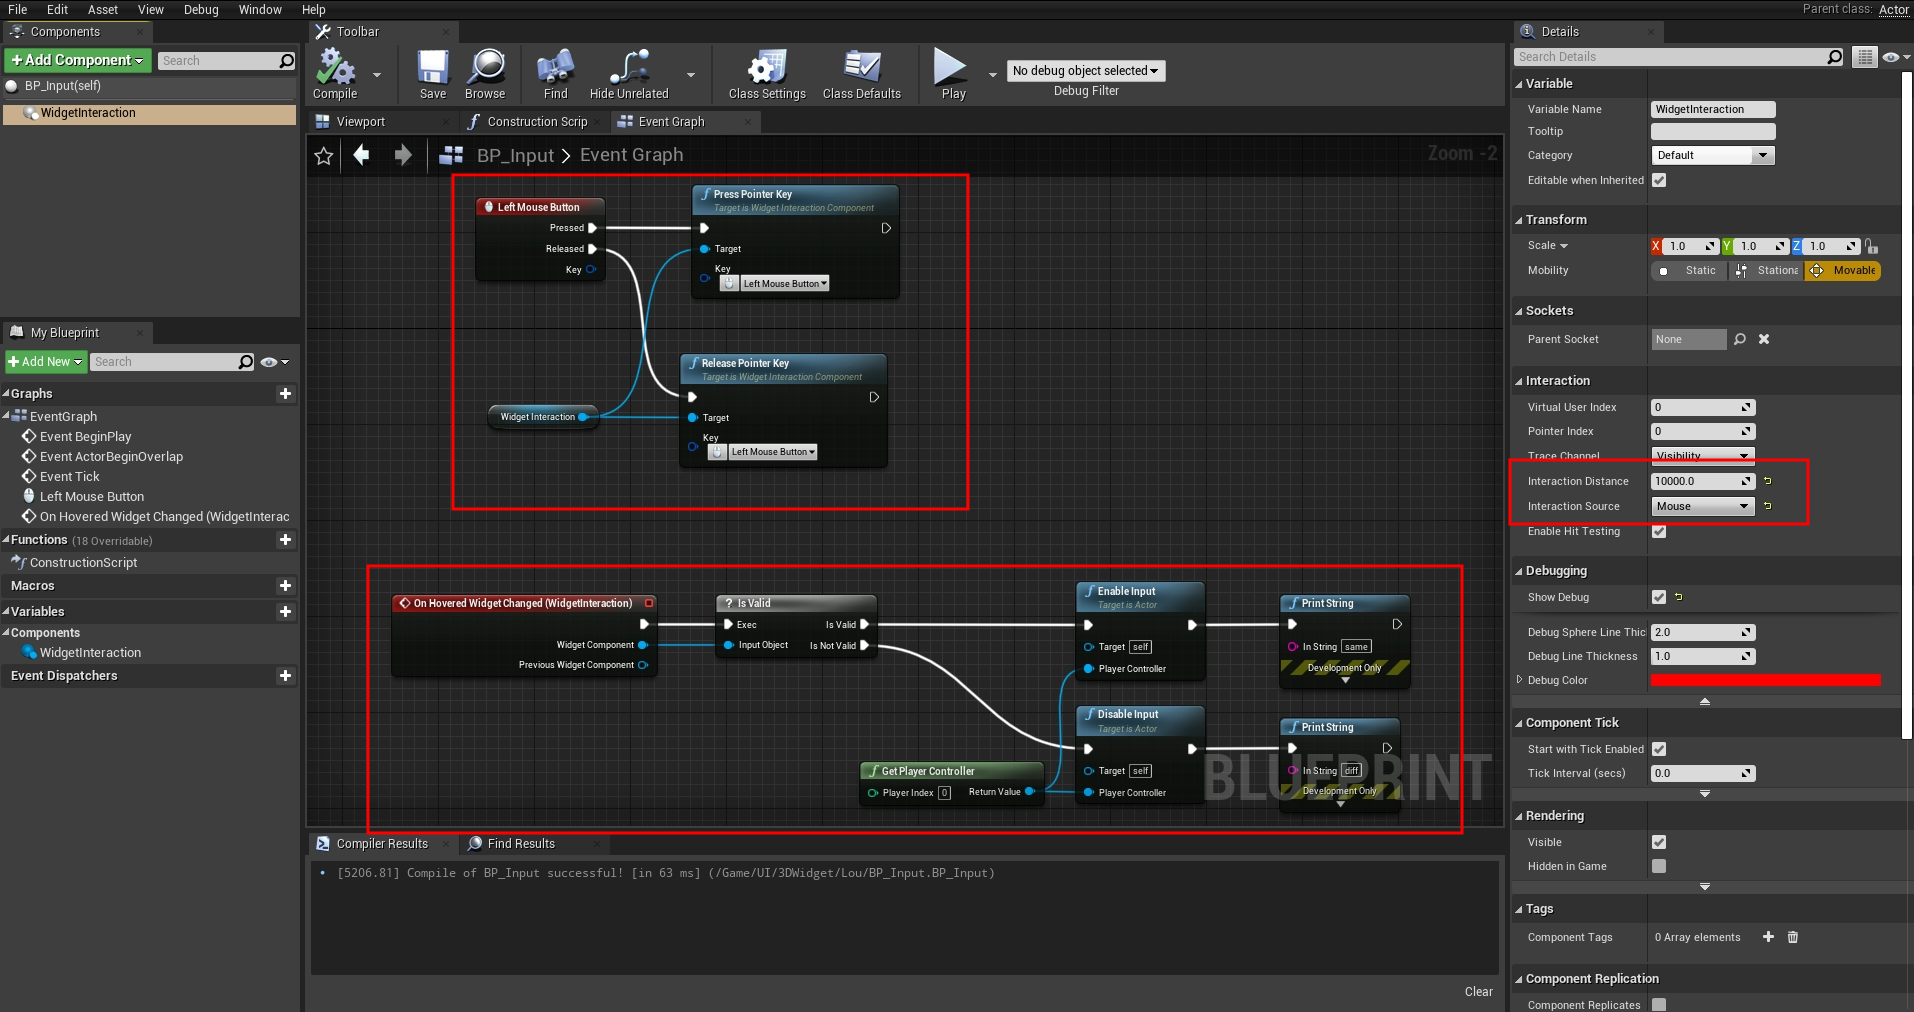1914x1012 pixels.
Task: Bookmark graph with star icon
Action: (324, 156)
